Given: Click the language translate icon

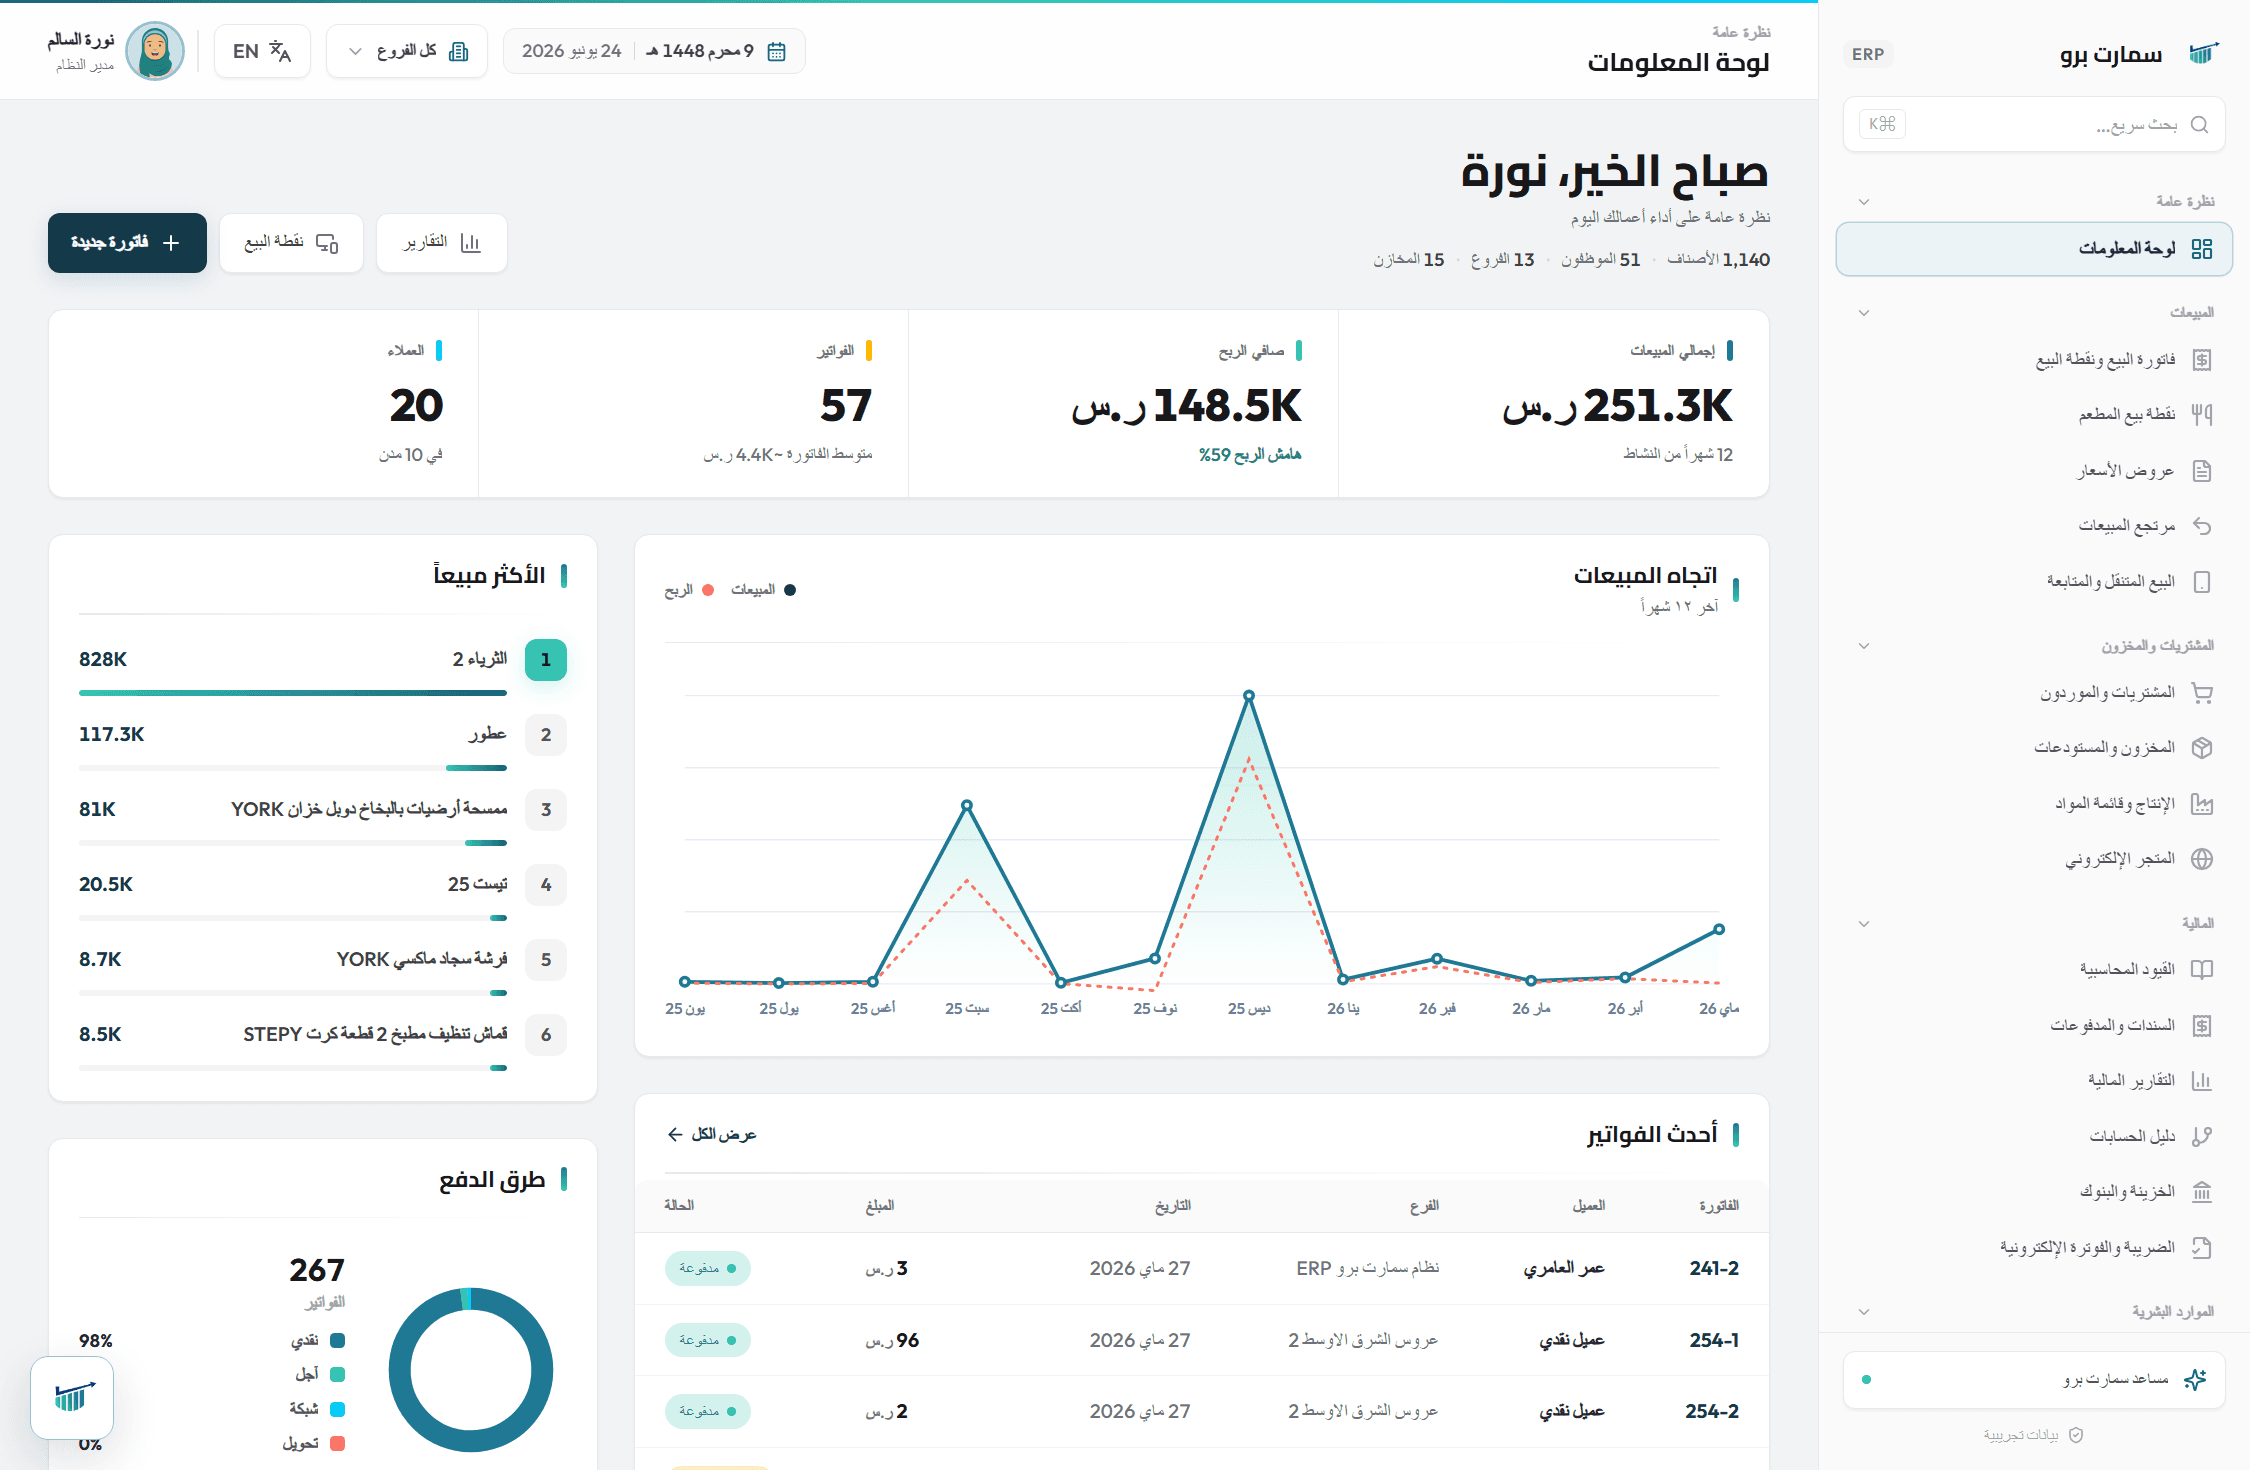Looking at the screenshot, I should pyautogui.click(x=280, y=52).
